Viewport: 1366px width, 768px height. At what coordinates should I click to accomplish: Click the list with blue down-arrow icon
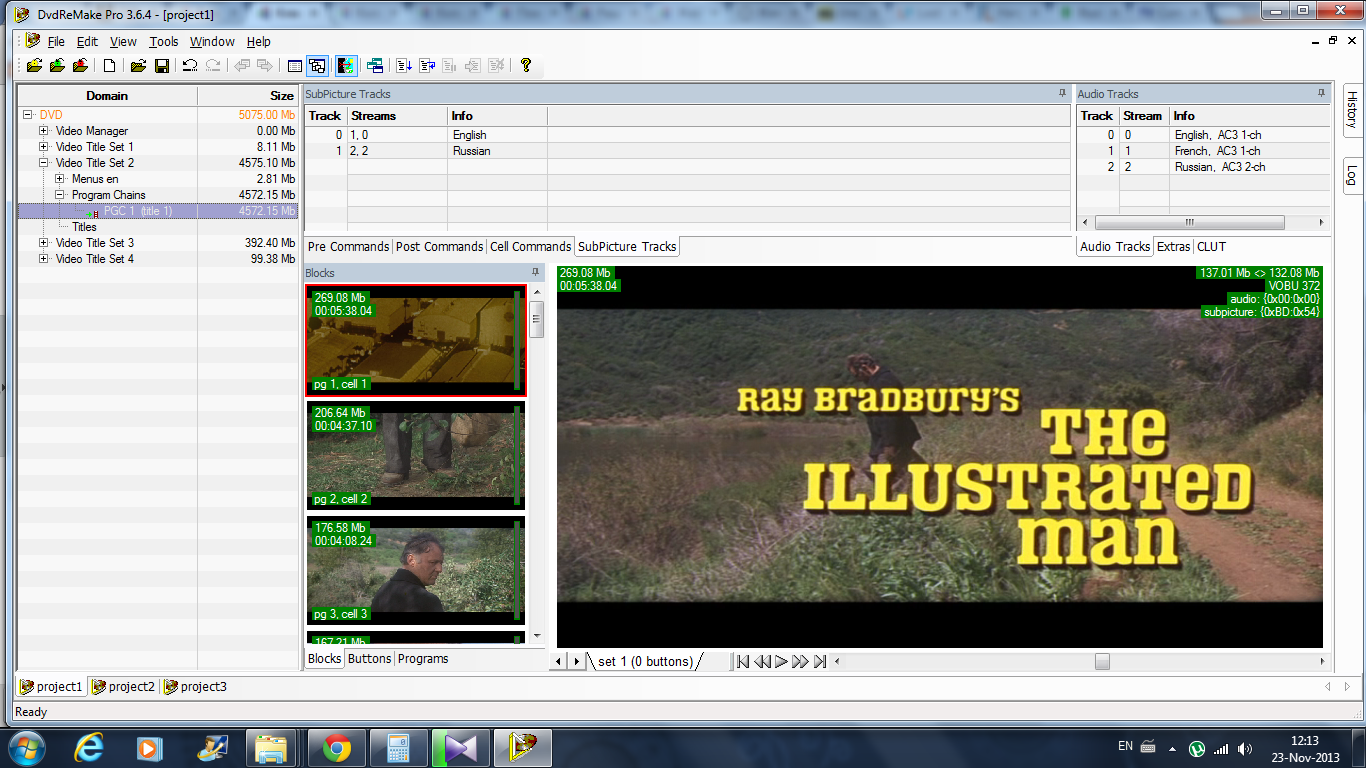403,66
